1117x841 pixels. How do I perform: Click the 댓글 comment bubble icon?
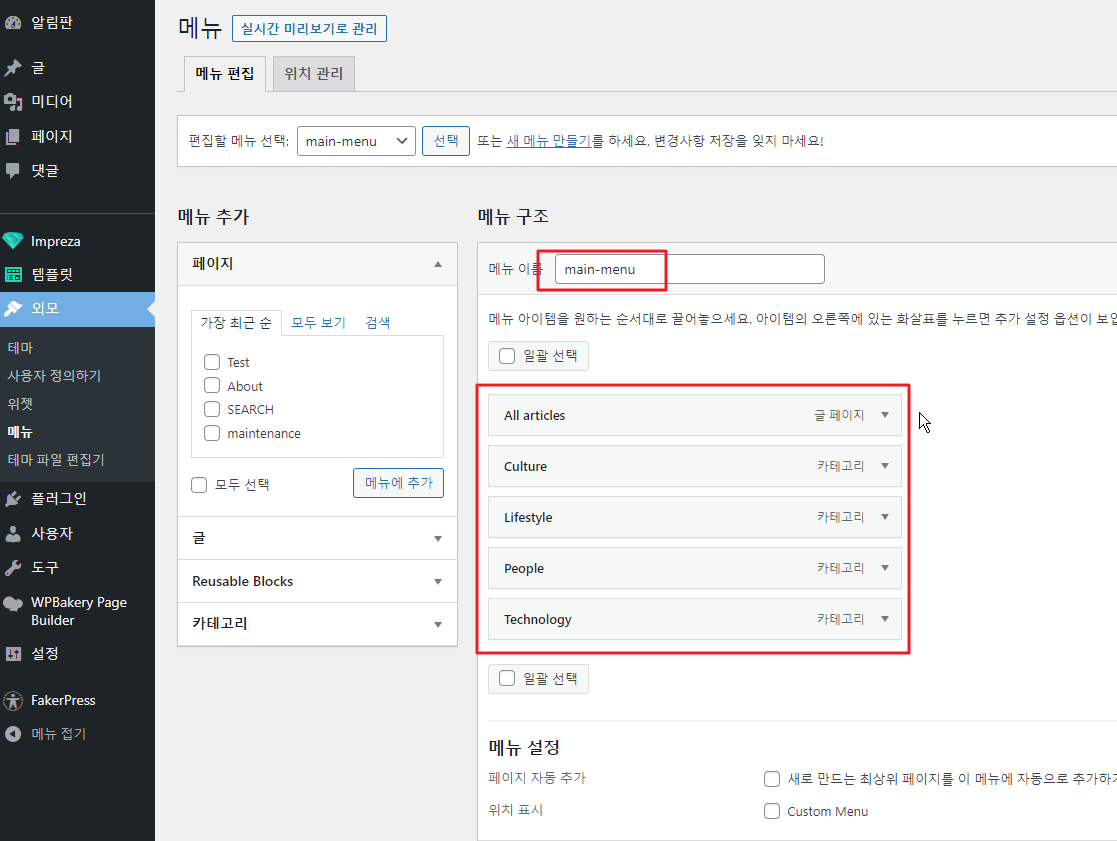pyautogui.click(x=13, y=171)
